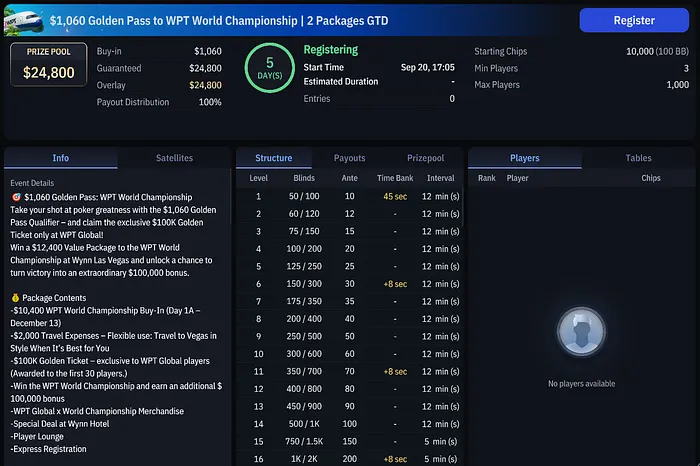Image resolution: width=700 pixels, height=466 pixels.
Task: Click the 100 / 200 blinds cell
Action: [x=304, y=249]
